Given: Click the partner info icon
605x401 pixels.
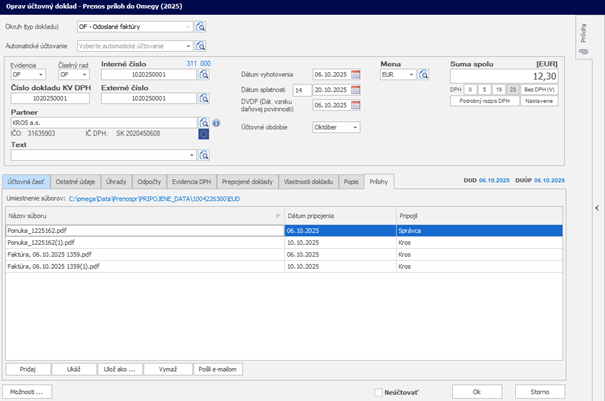Looking at the screenshot, I should [216, 123].
